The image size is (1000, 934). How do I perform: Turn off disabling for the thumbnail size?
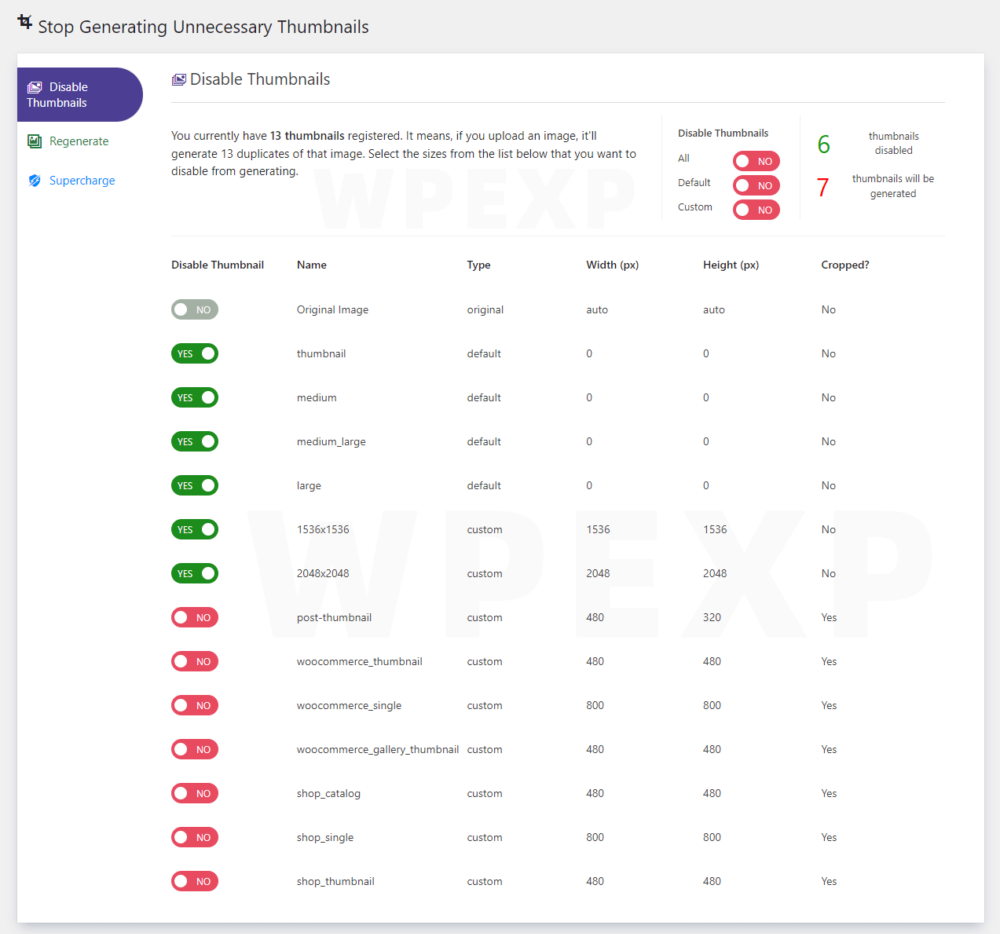(195, 354)
